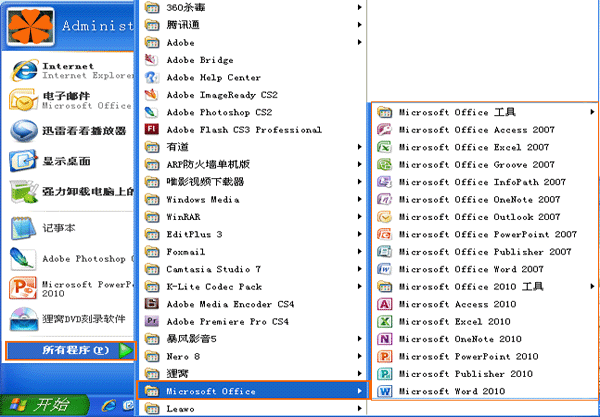This screenshot has width=600, height=417.
Task: Expand Microsoft Office 工具 submenu arrow
Action: tap(592, 112)
